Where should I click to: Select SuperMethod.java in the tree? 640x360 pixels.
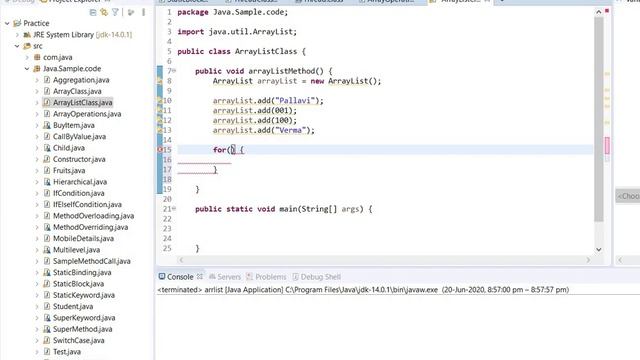pyautogui.click(x=82, y=329)
